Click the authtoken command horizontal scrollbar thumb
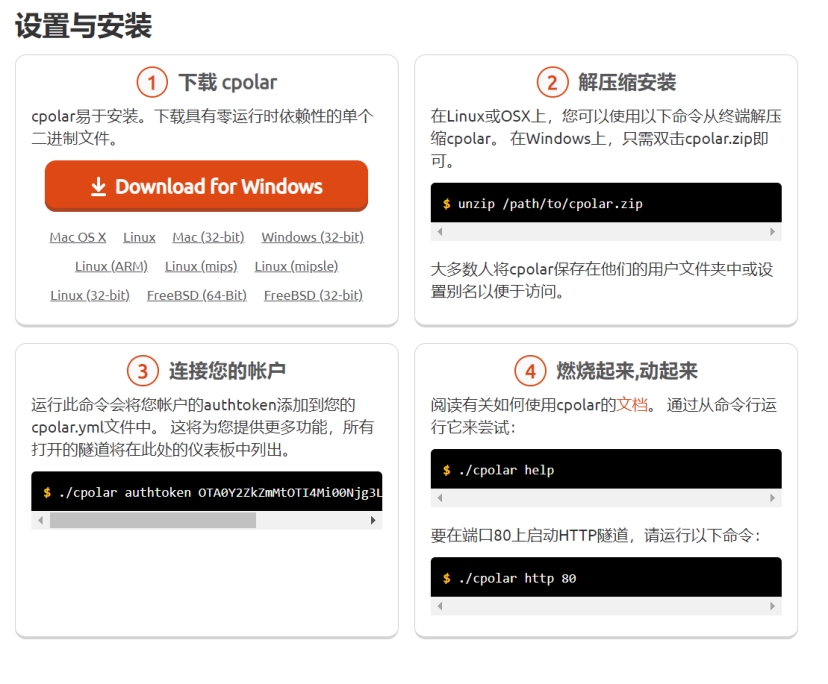Screen dimensions: 828x684 pyautogui.click(x=153, y=520)
